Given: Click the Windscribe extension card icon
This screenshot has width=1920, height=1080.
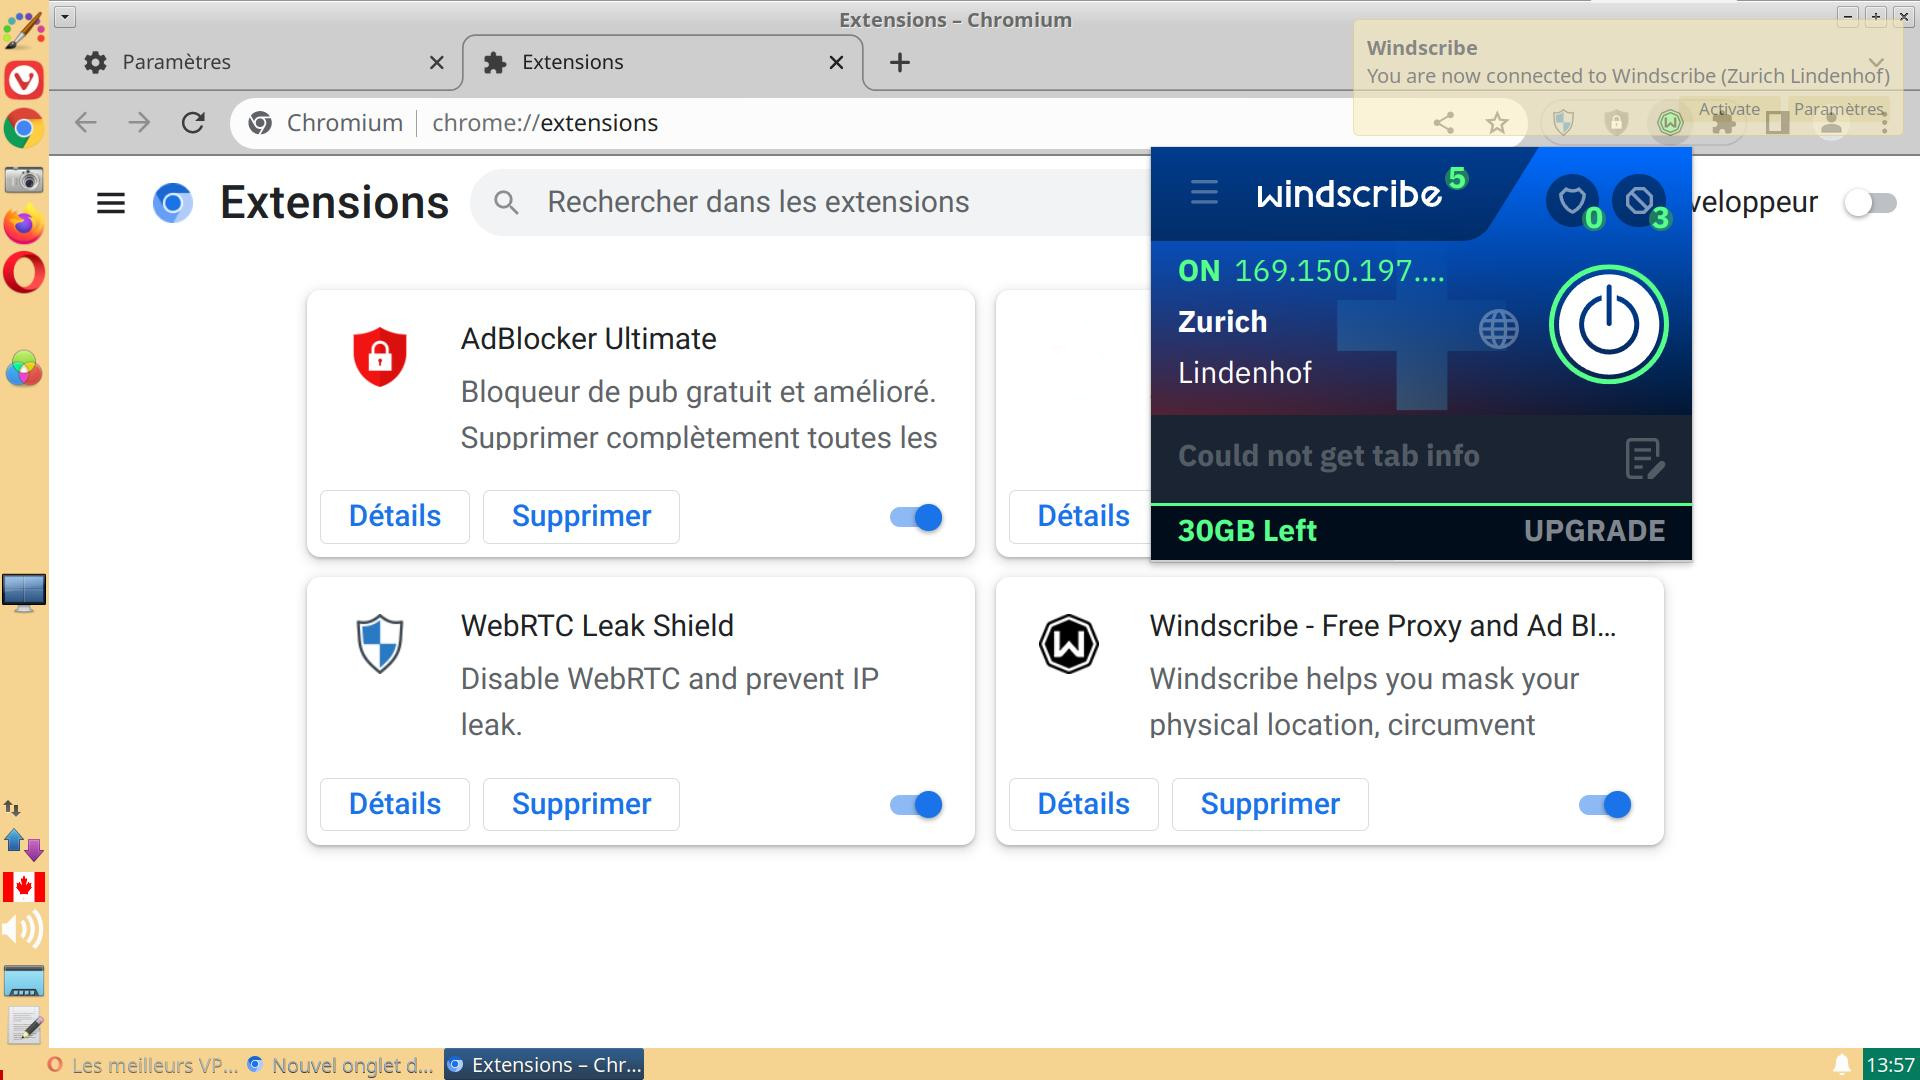Looking at the screenshot, I should click(1069, 644).
